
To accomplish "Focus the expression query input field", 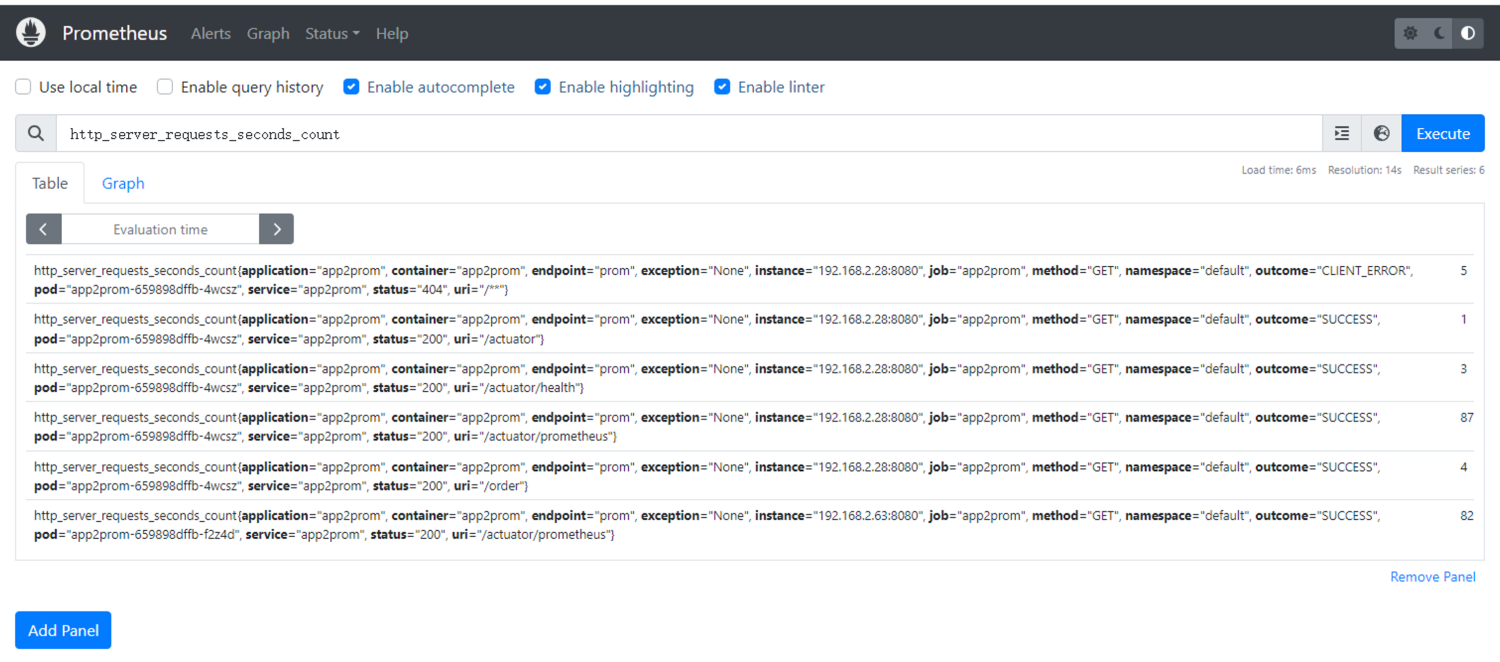I will pyautogui.click(x=689, y=133).
